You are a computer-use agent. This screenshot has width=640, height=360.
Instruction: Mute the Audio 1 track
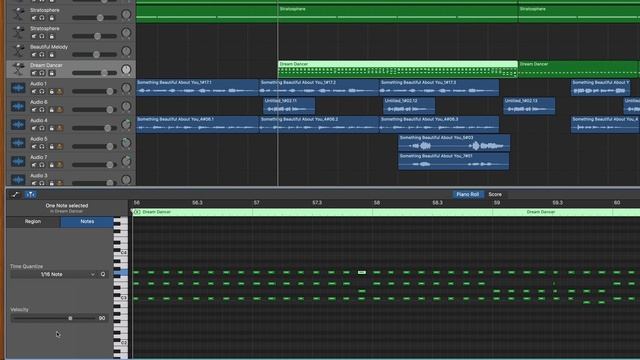coord(34,91)
